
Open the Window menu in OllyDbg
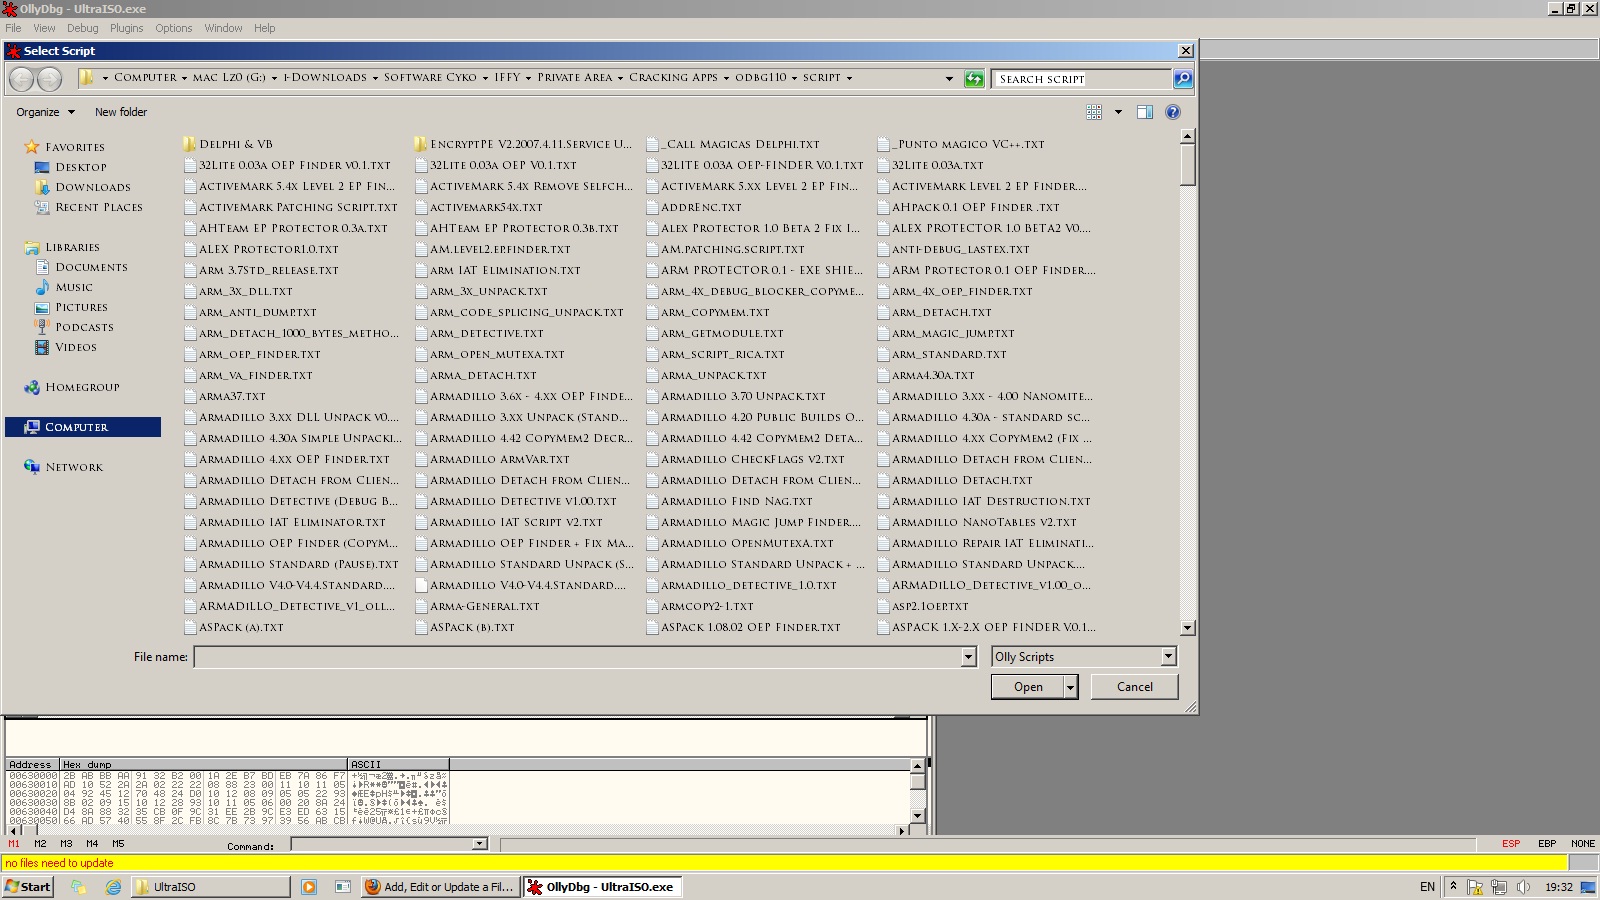click(223, 28)
